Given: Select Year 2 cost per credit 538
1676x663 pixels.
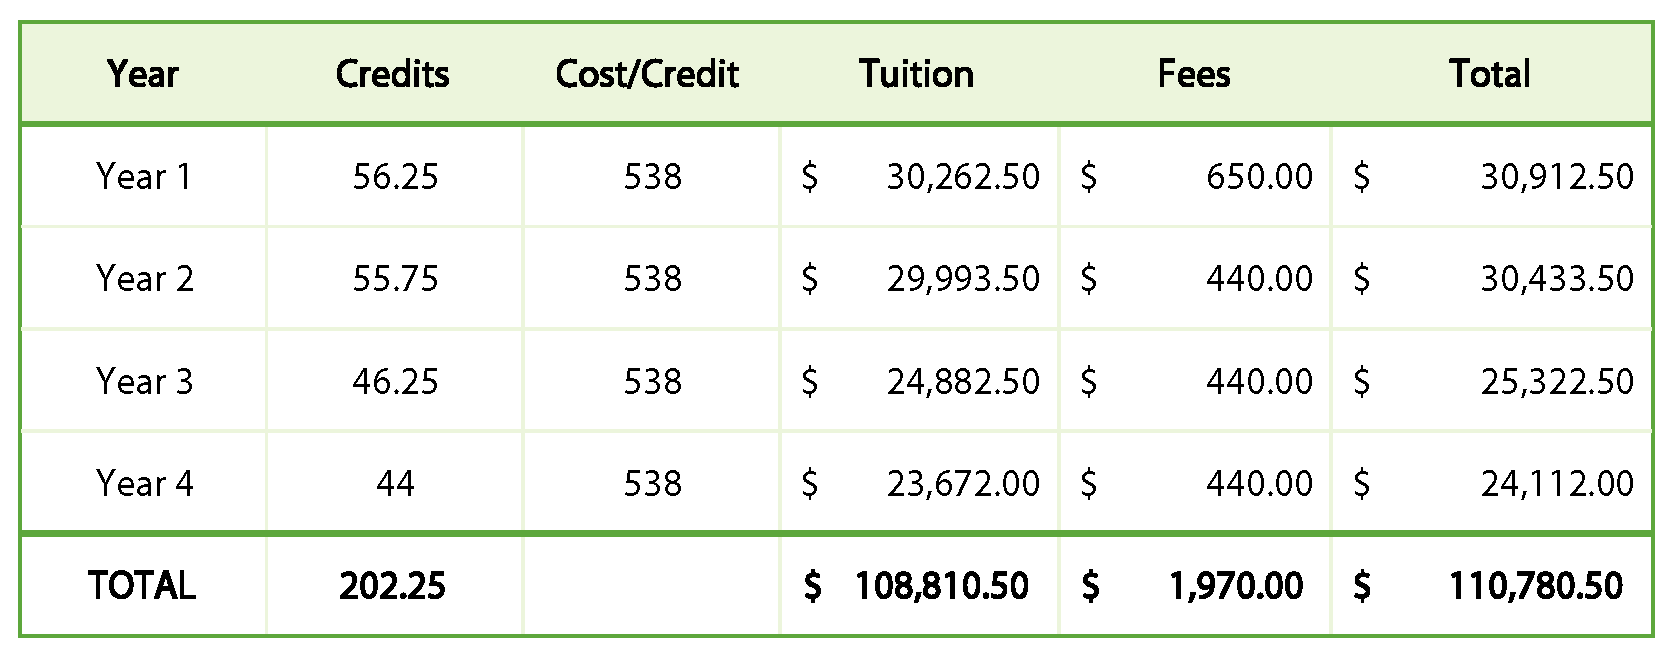Looking at the screenshot, I should click(x=652, y=279).
